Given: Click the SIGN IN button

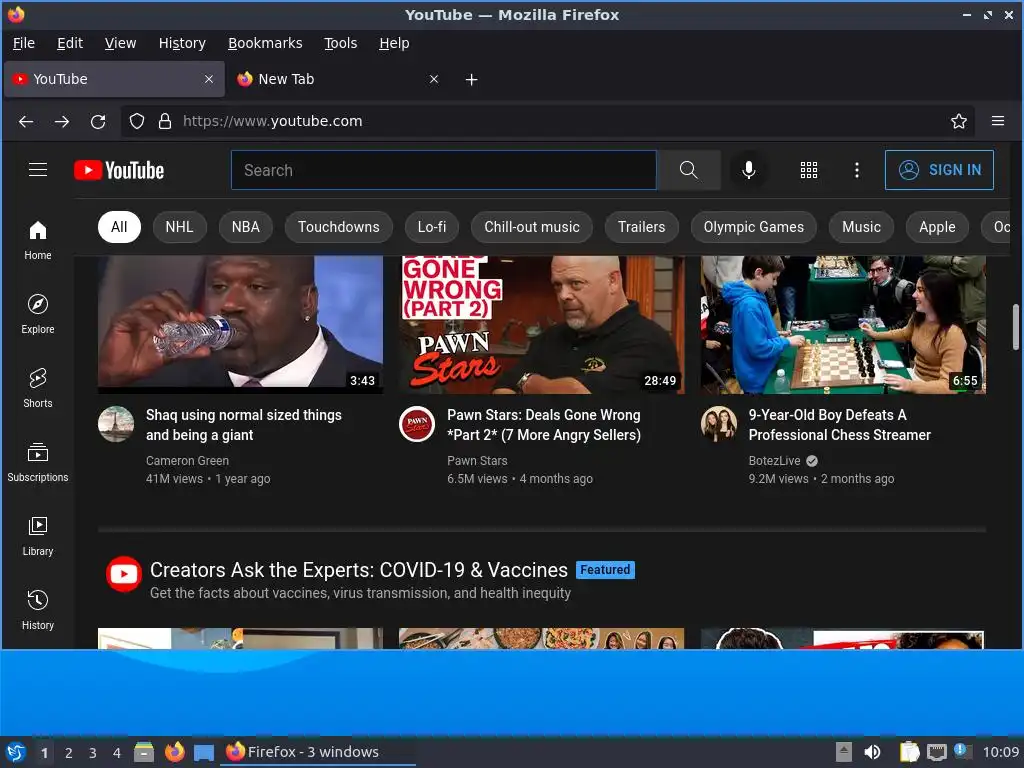Looking at the screenshot, I should pos(939,170).
